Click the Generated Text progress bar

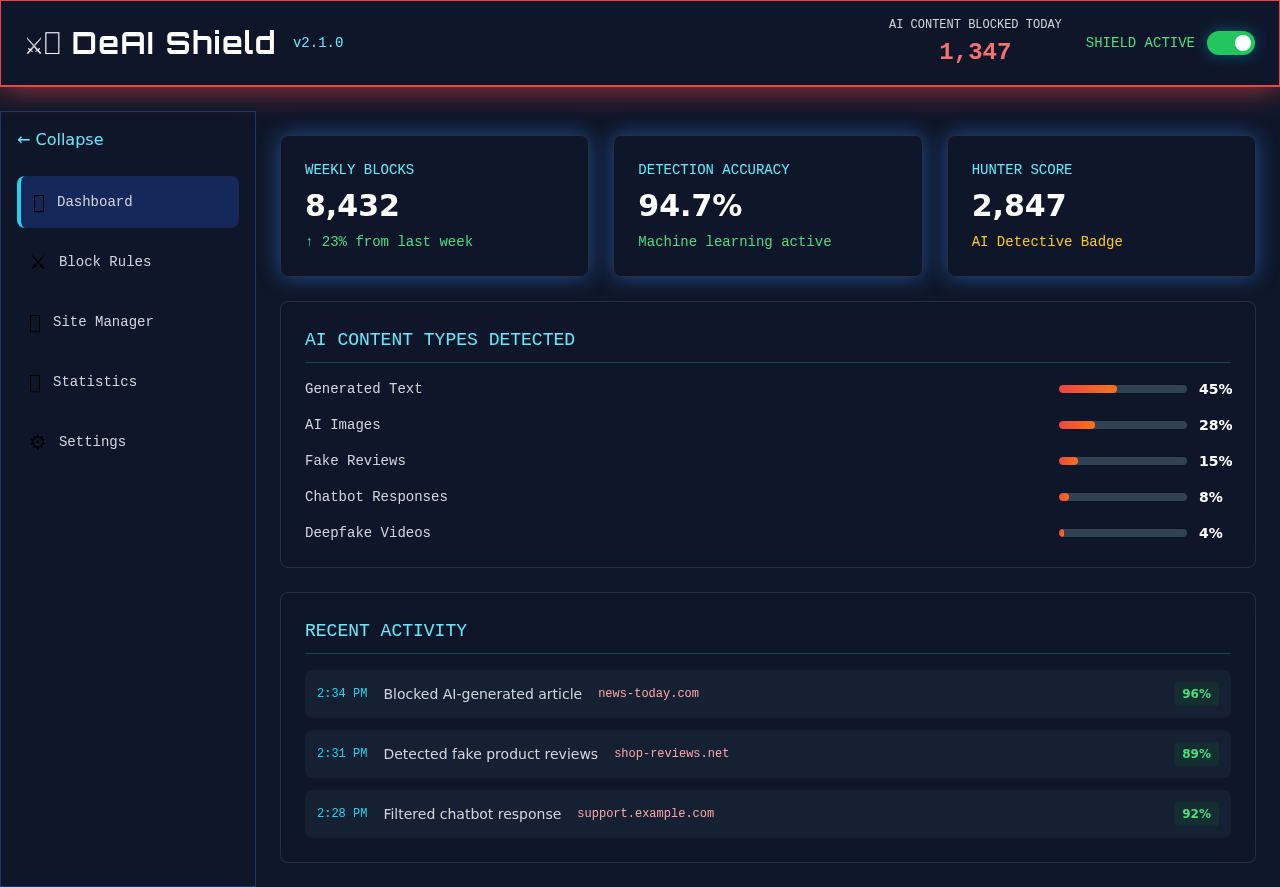point(1122,389)
